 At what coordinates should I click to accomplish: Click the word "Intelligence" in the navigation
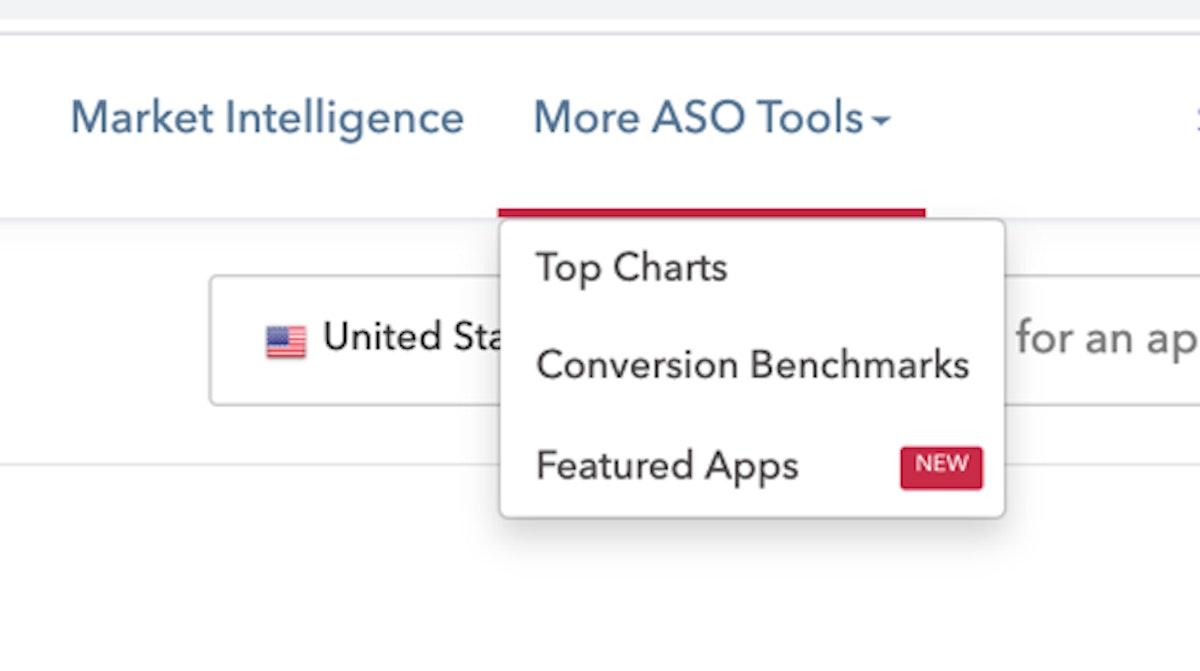(x=344, y=118)
